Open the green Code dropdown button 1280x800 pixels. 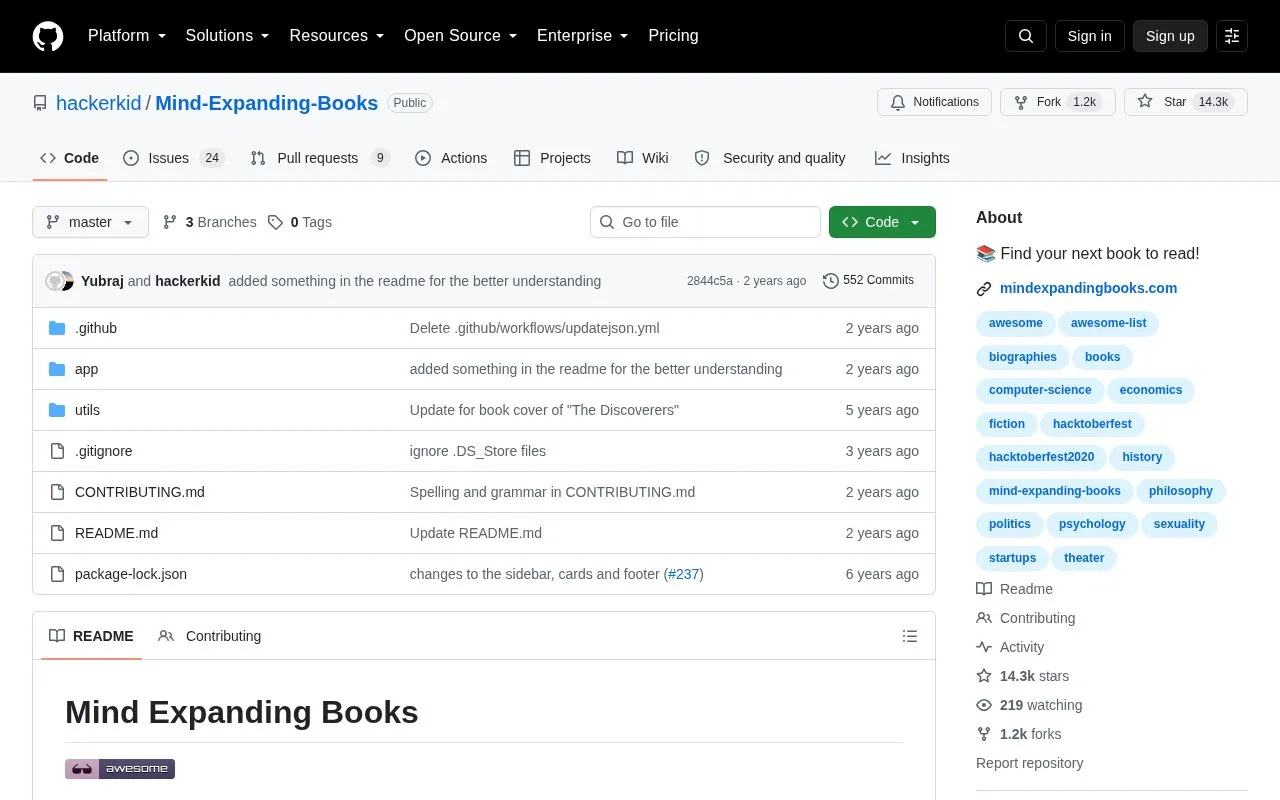pyautogui.click(x=882, y=222)
